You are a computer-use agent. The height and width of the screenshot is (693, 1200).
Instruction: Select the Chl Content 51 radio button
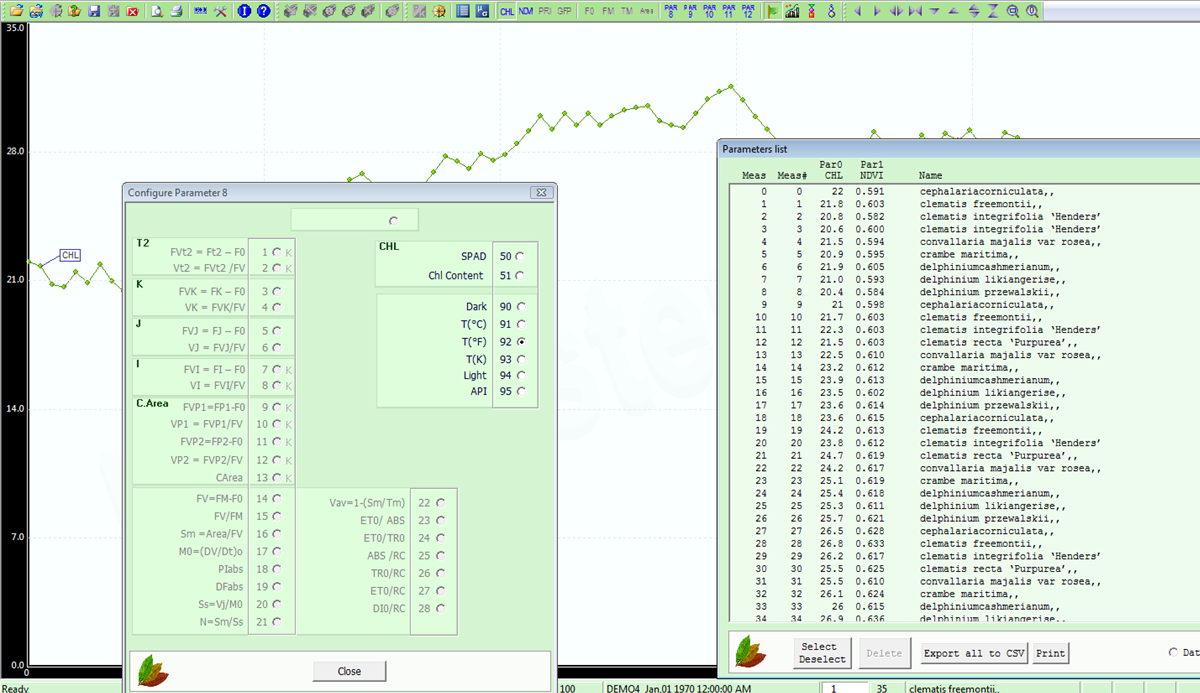click(520, 276)
